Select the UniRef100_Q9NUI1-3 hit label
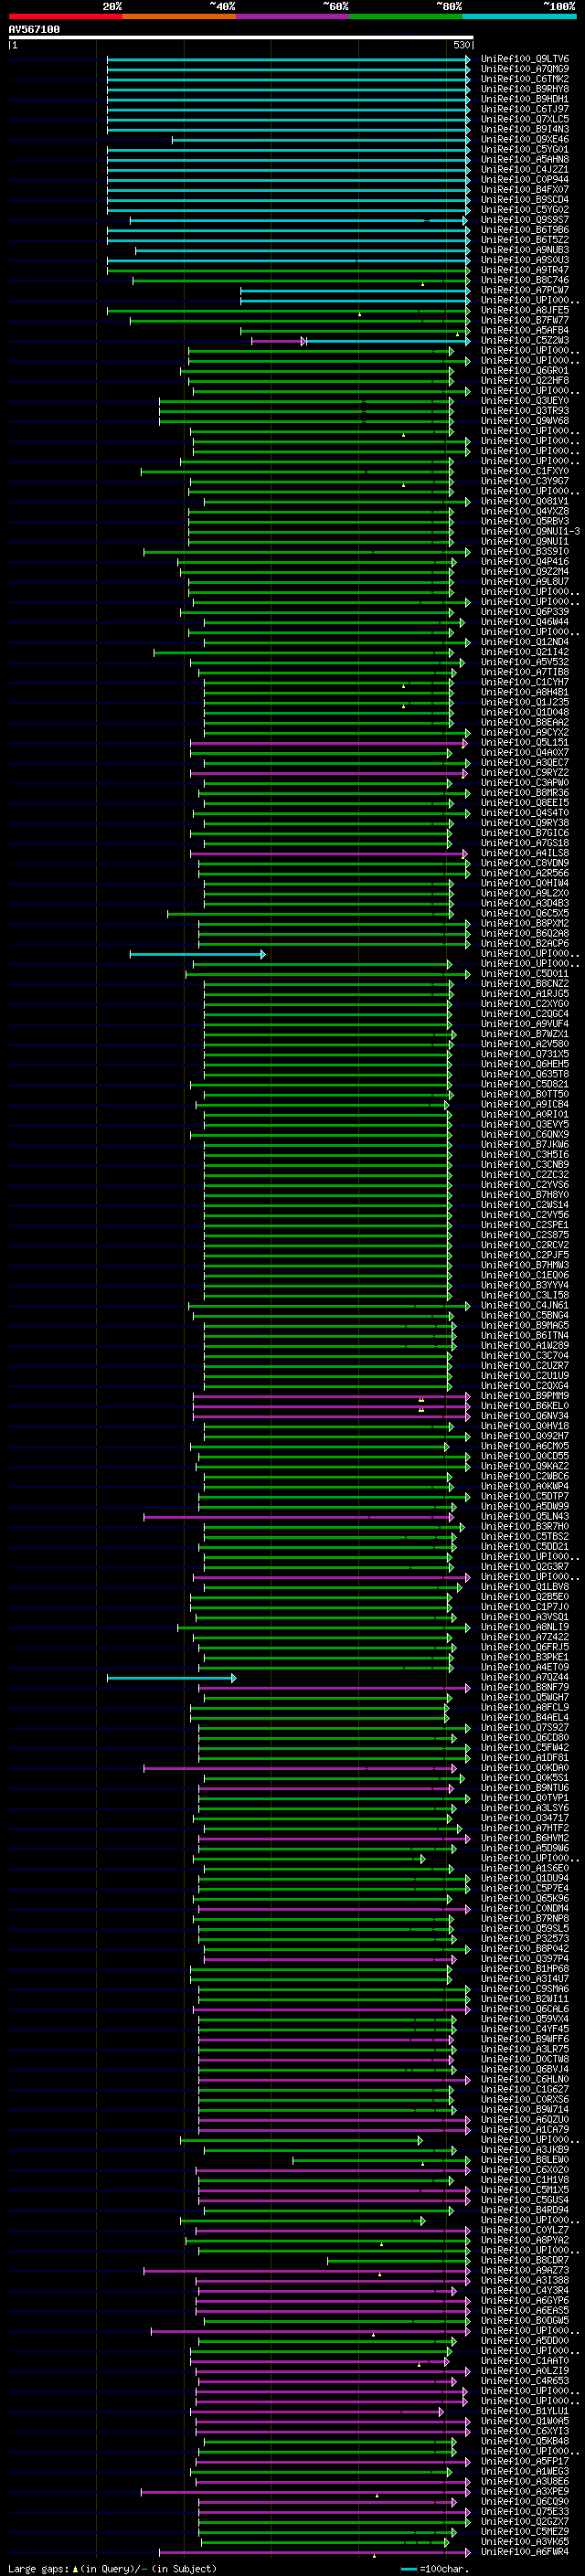The image size is (585, 2576). click(530, 531)
